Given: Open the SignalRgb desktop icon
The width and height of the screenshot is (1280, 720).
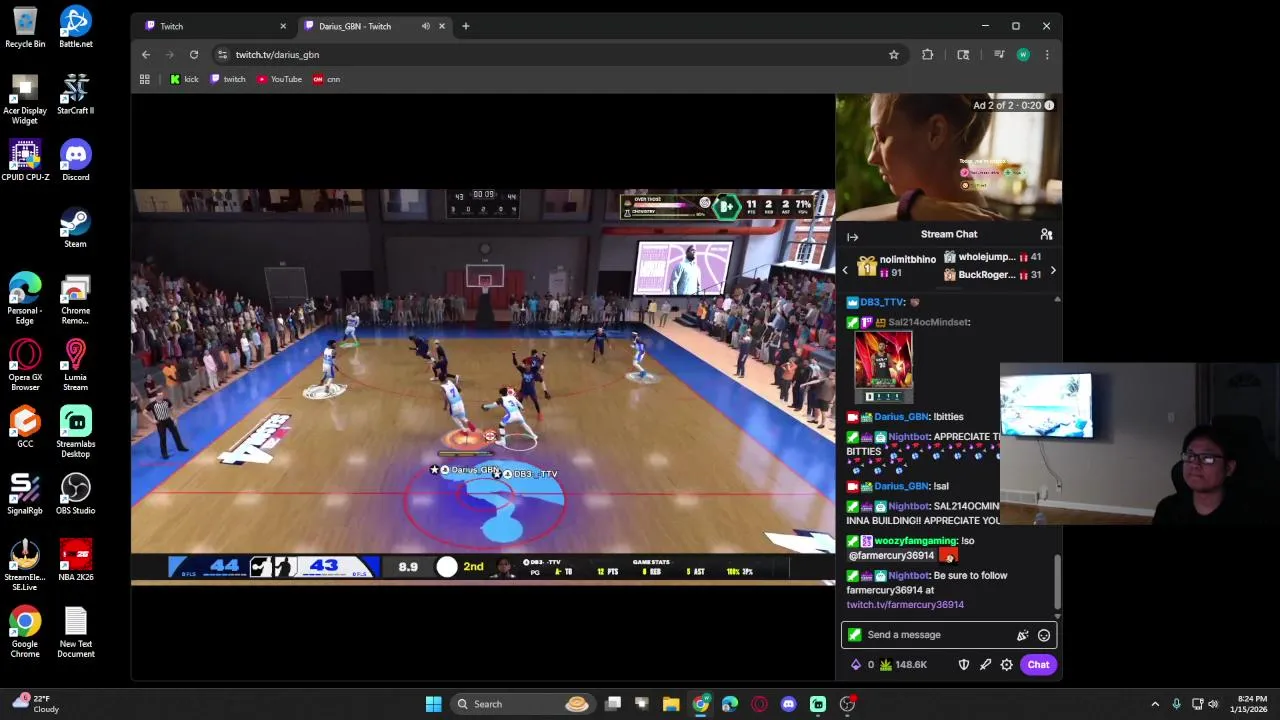Looking at the screenshot, I should click(x=25, y=495).
